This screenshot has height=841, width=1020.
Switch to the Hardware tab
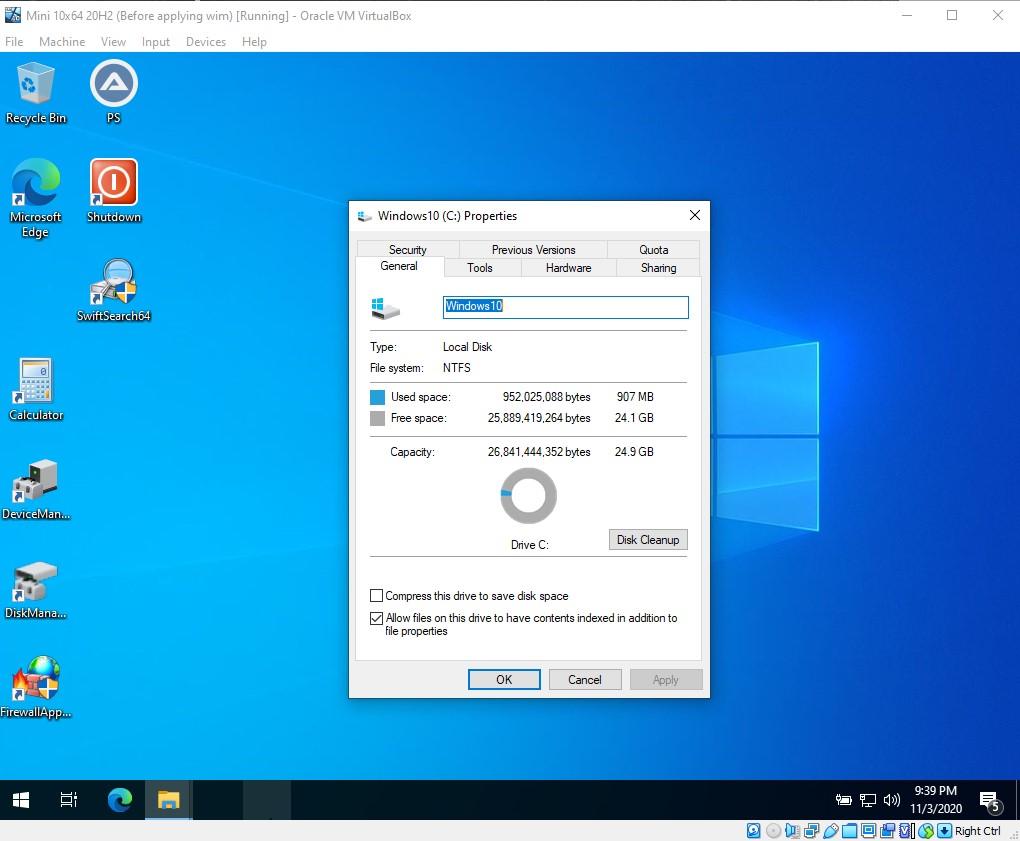569,268
